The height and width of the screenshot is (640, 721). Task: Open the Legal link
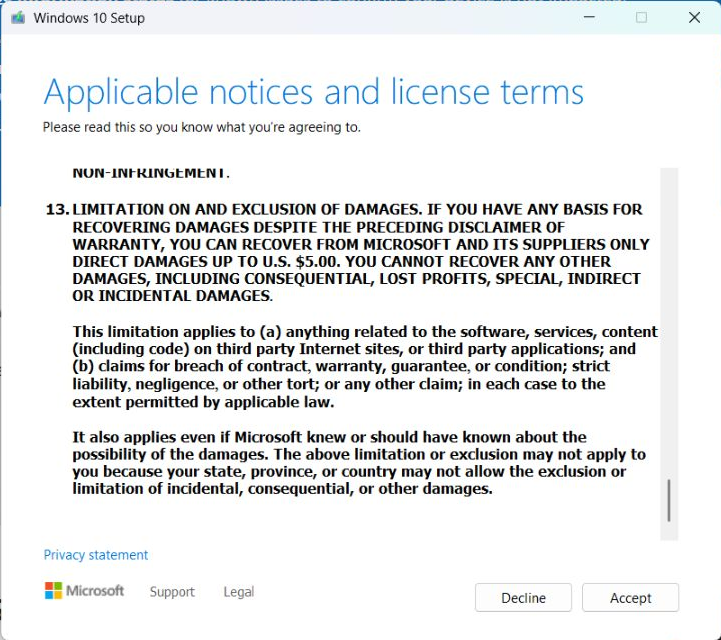[x=239, y=592]
